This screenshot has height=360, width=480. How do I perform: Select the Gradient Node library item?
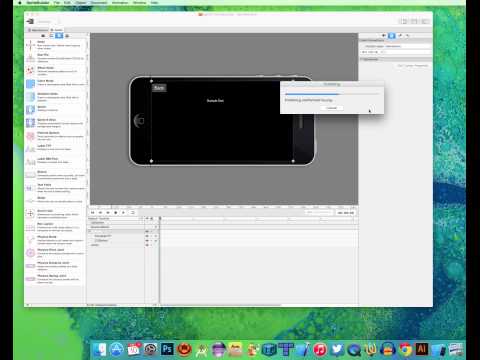[x=55, y=97]
